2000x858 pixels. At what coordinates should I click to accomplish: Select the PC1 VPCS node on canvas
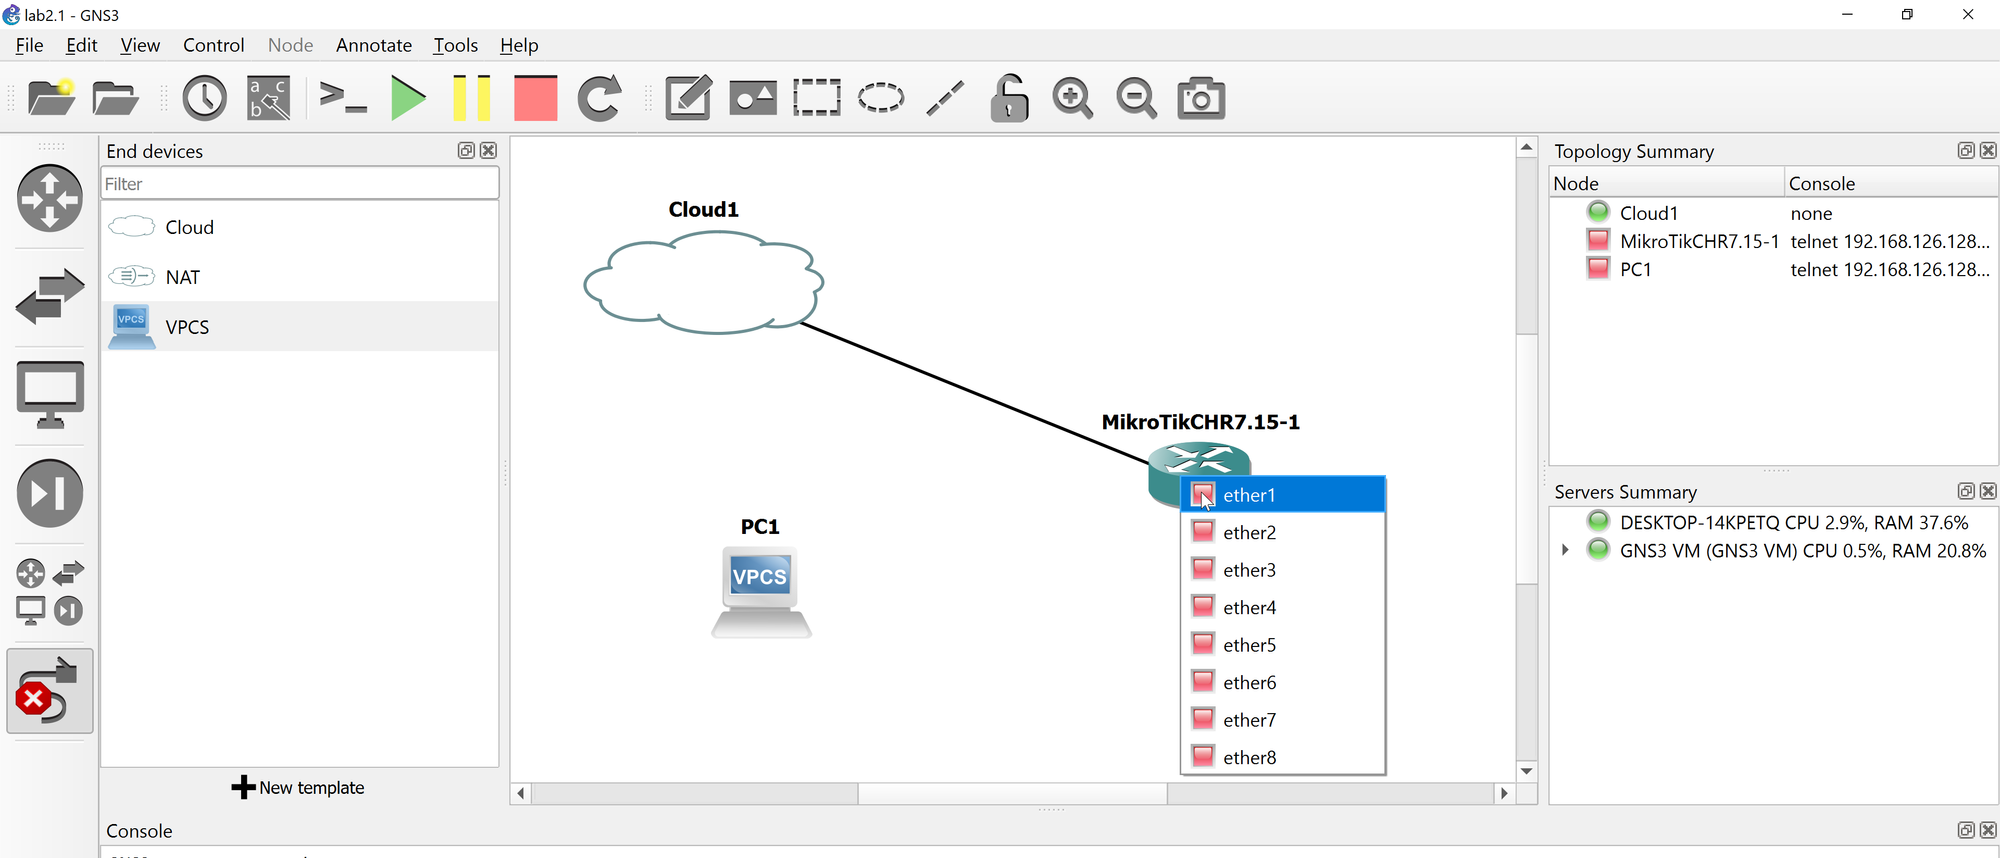761,592
